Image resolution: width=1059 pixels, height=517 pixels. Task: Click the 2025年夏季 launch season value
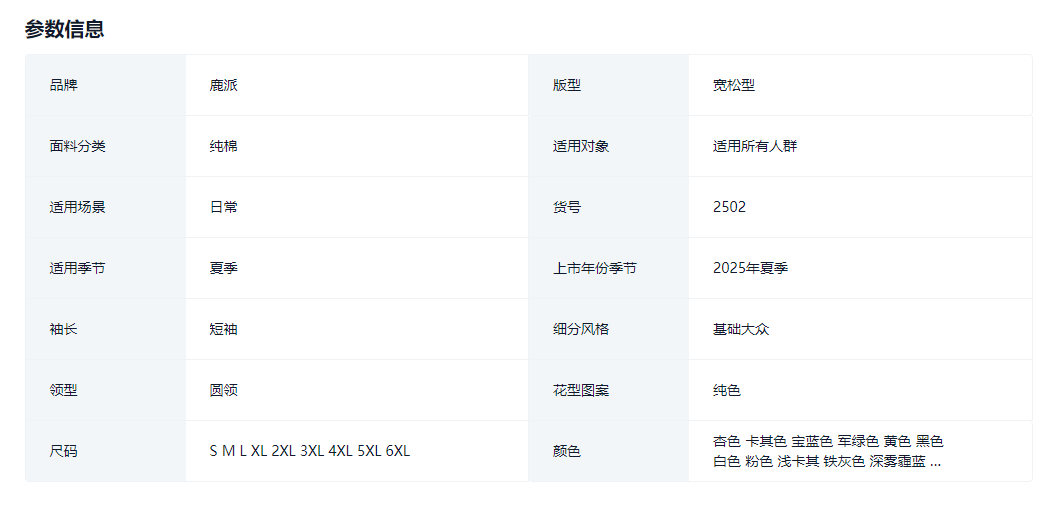coord(750,268)
